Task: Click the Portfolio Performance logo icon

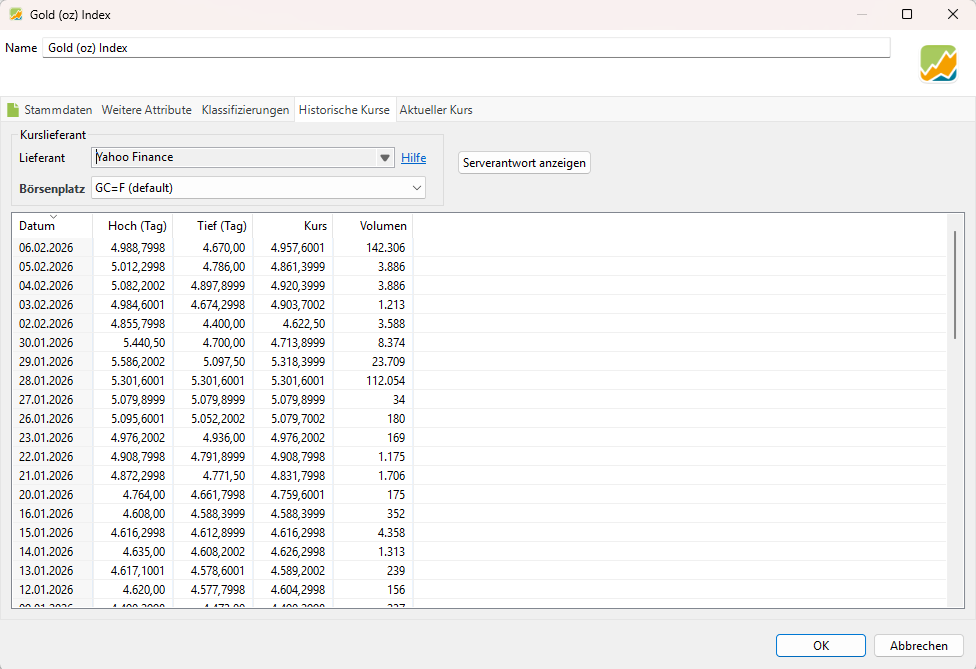Action: [x=938, y=63]
